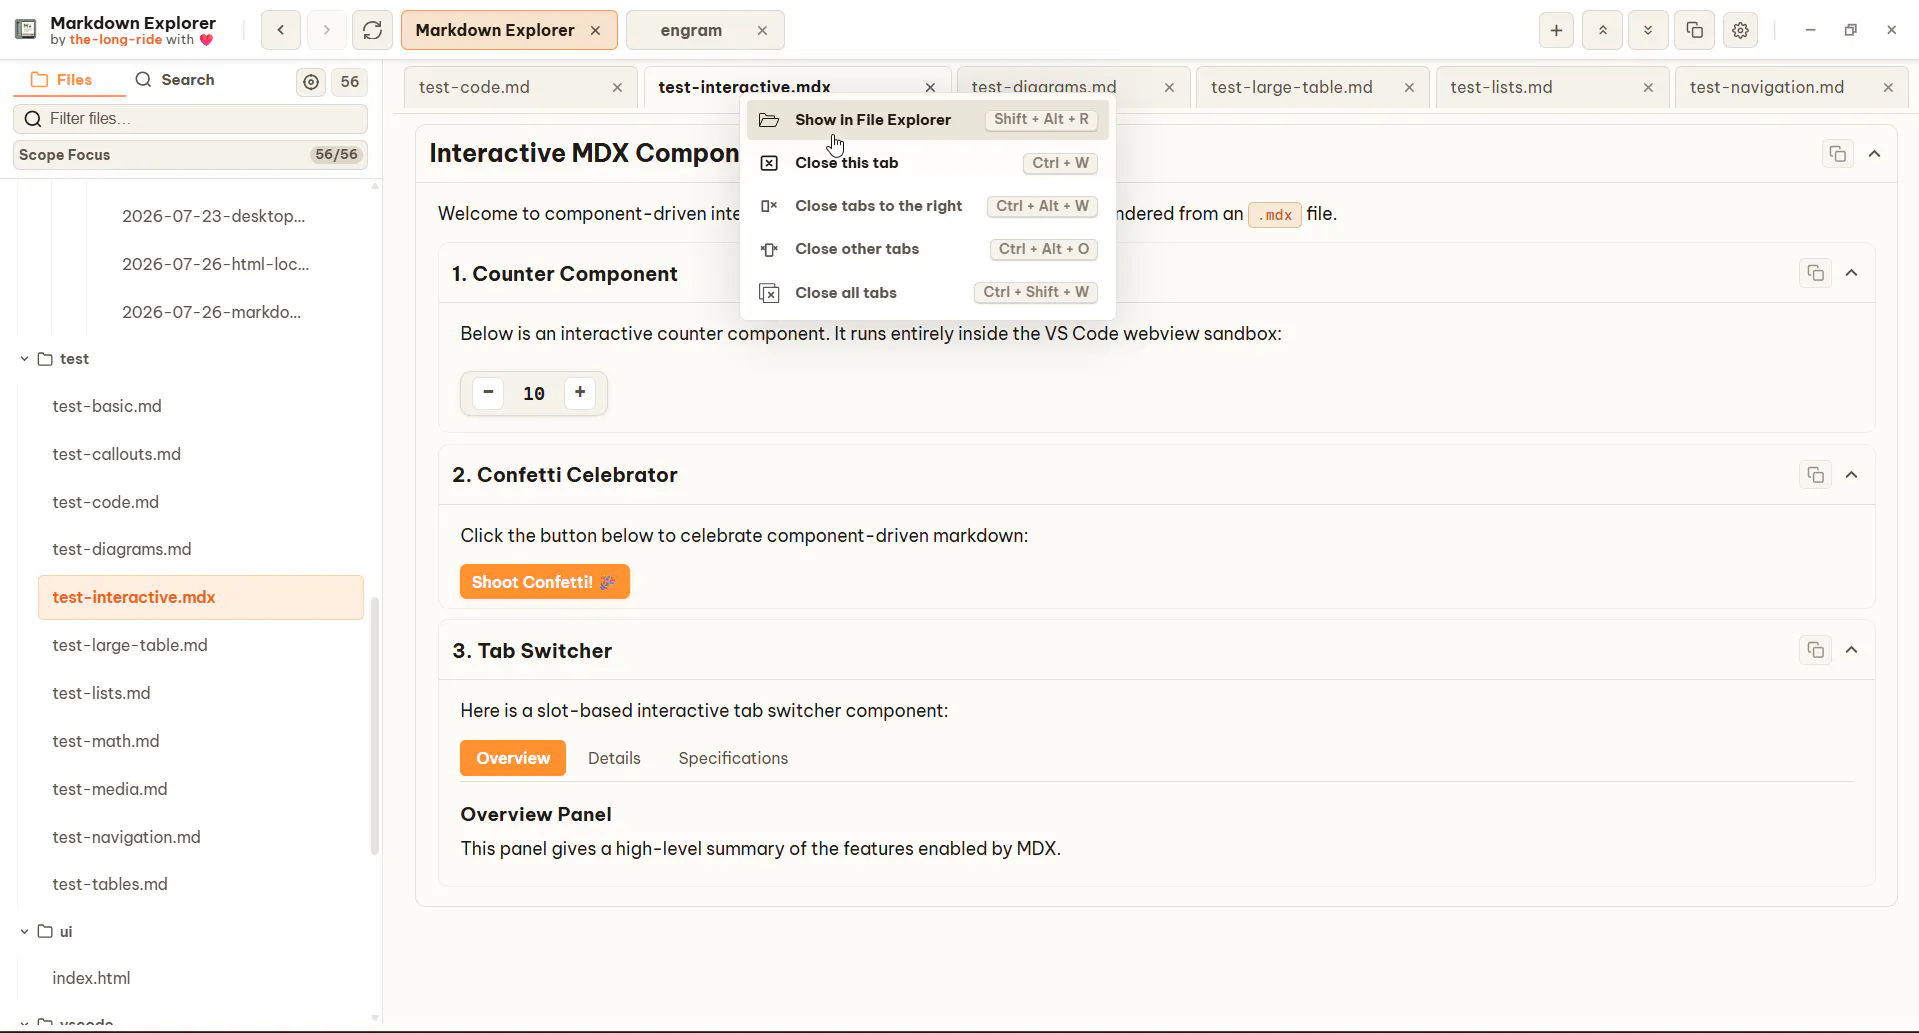This screenshot has height=1033, width=1919.
Task: Click the Scope Focus bar
Action: tap(190, 155)
